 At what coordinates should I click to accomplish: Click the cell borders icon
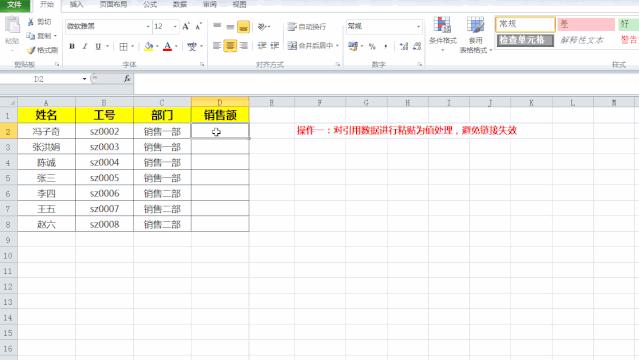pos(123,46)
